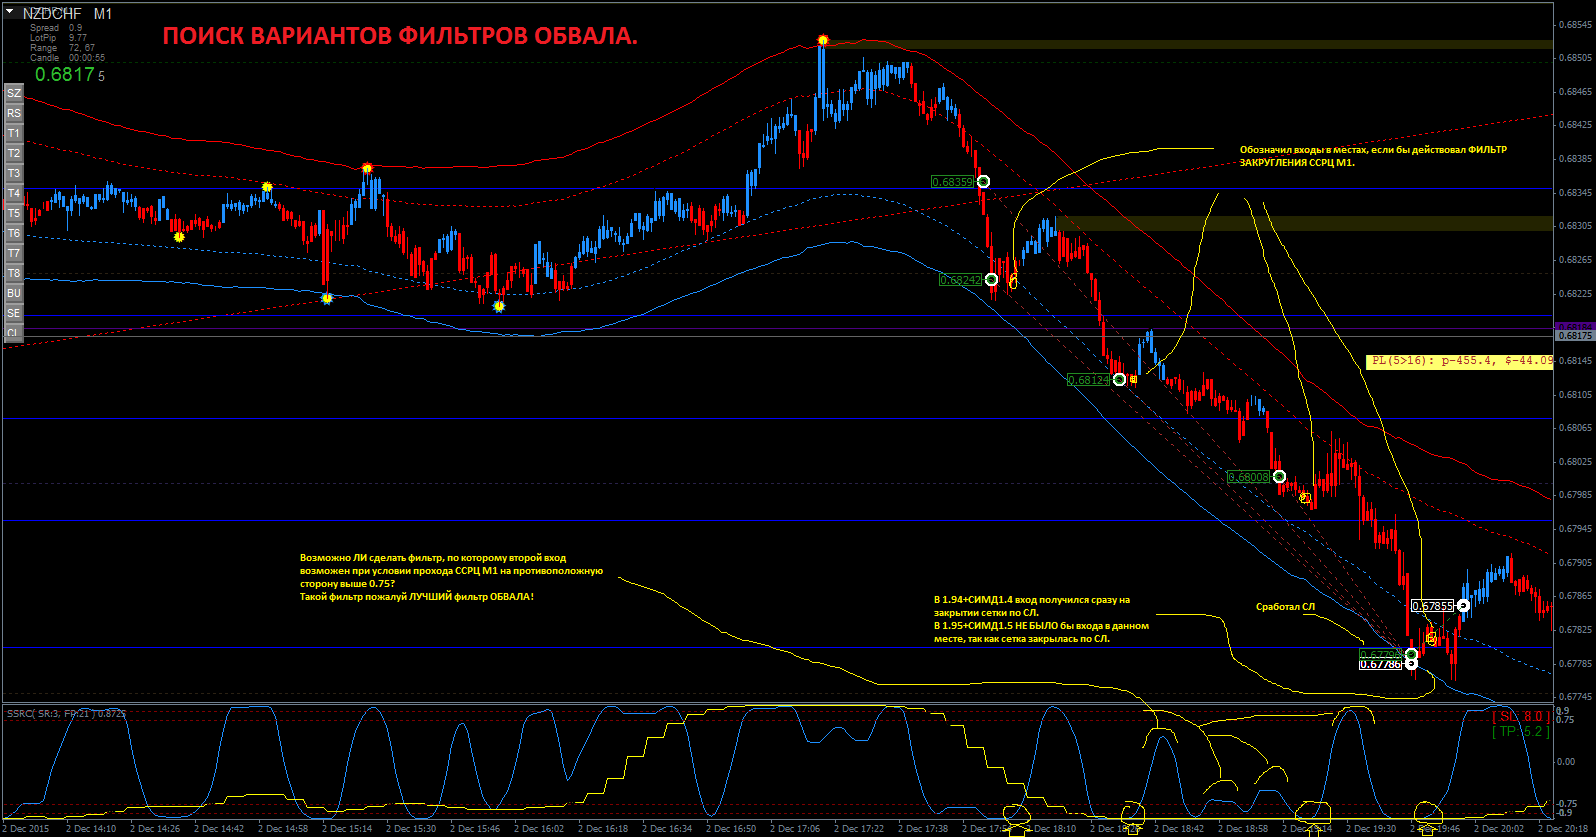Screen dimensions: 1596x837
Task: Click the highlighted 0.68175 price on the axis
Action: 1575,336
